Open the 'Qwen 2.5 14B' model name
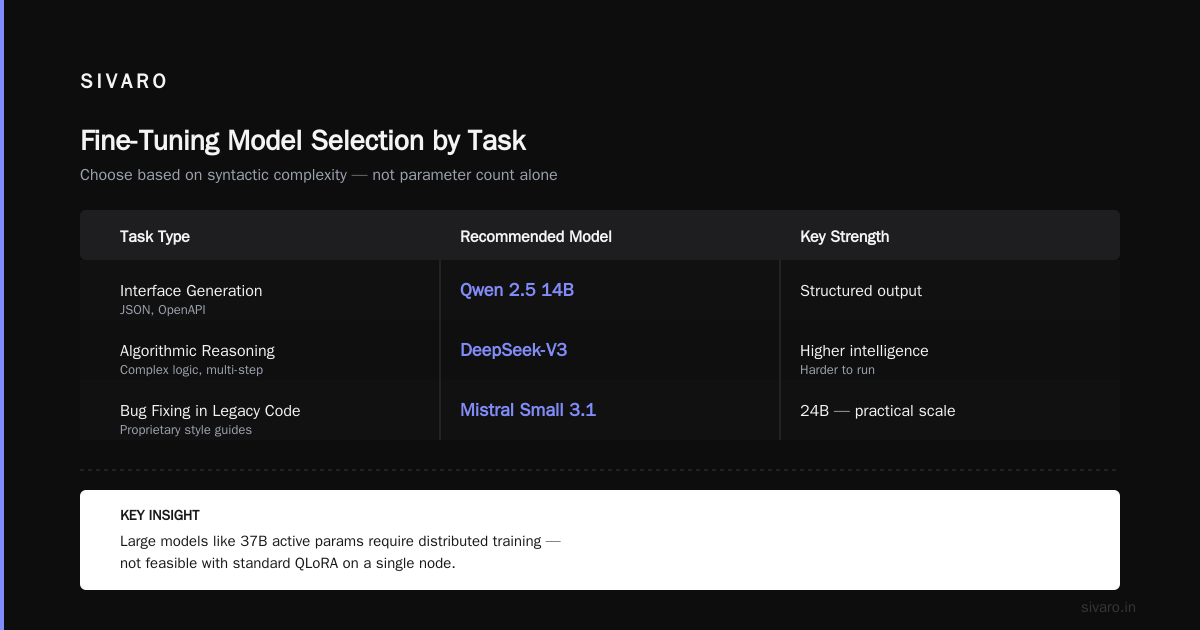The width and height of the screenshot is (1200, 630). click(517, 290)
